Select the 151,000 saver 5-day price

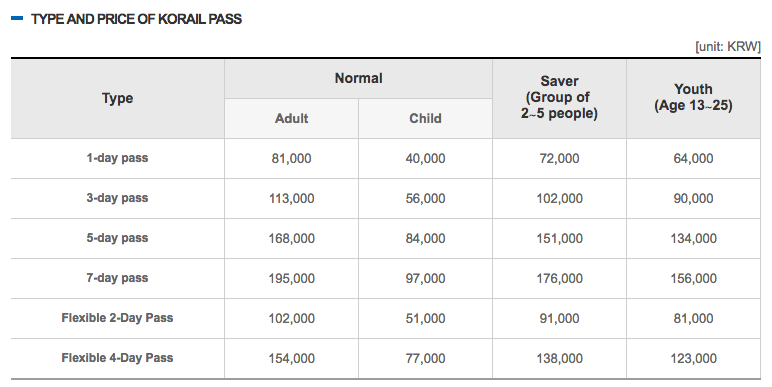559,238
